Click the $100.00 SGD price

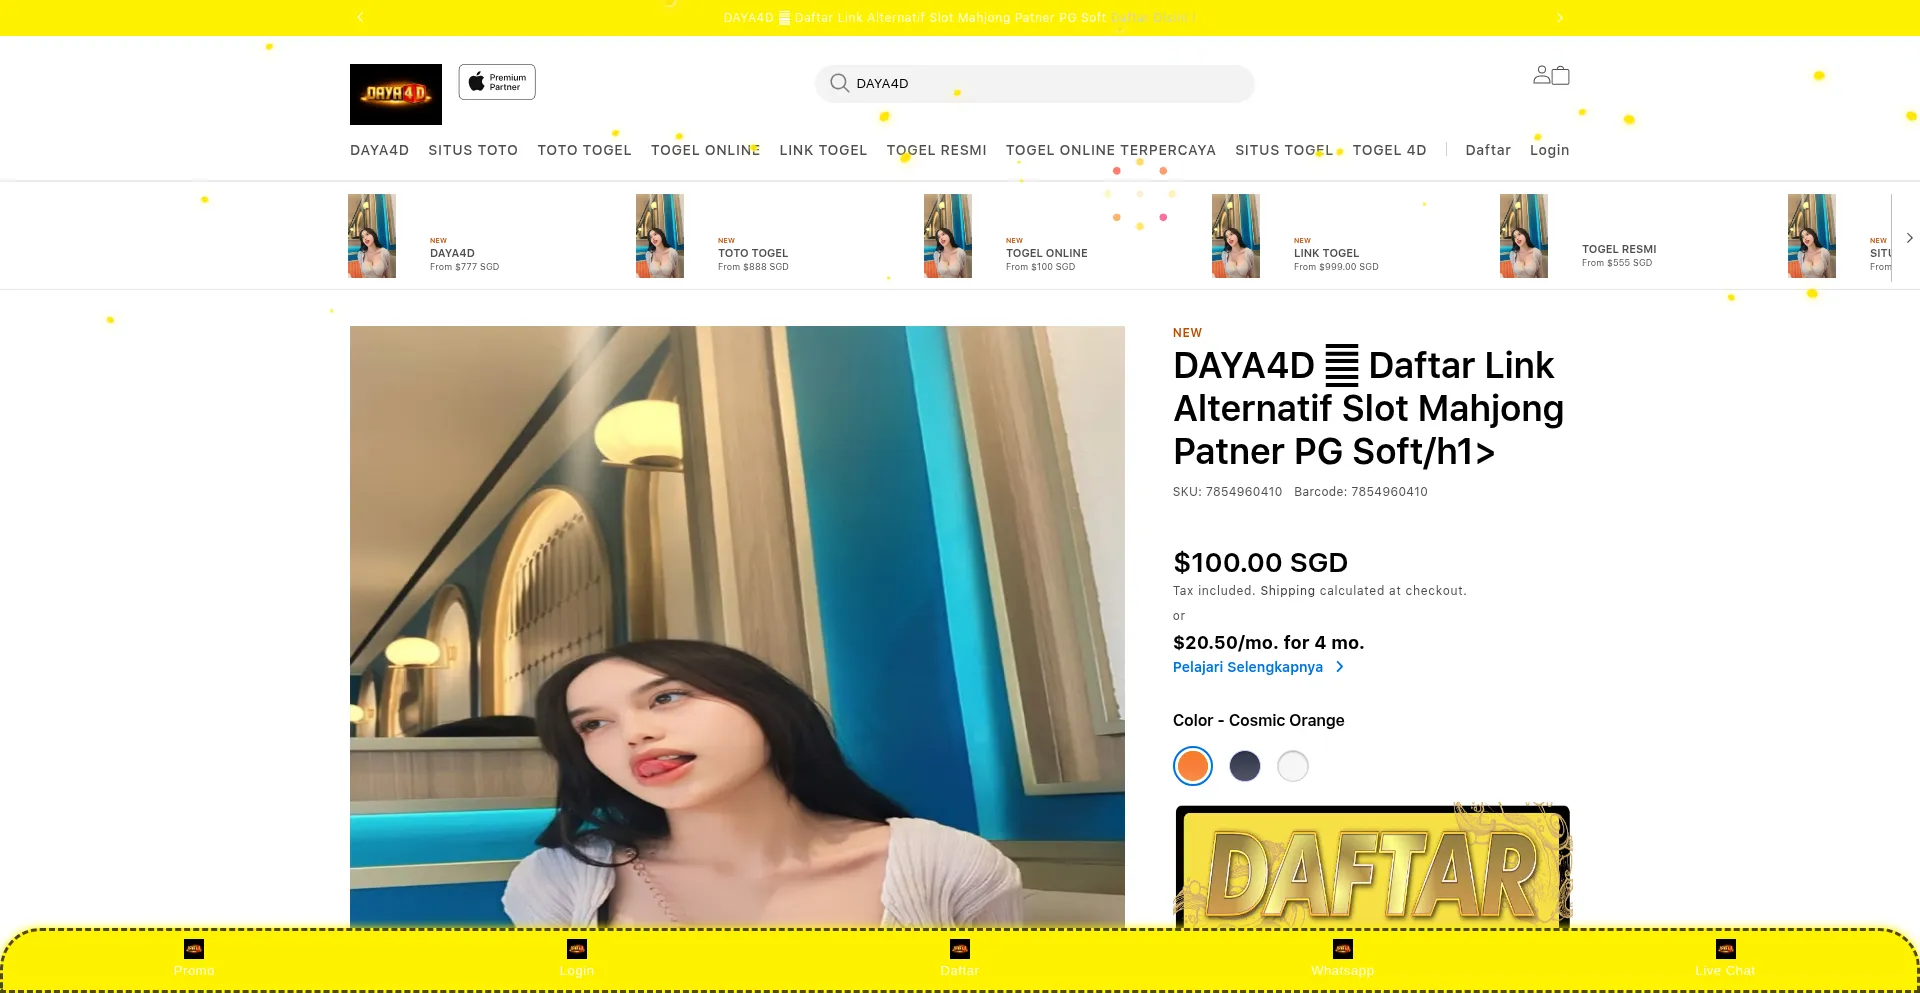[x=1260, y=562]
